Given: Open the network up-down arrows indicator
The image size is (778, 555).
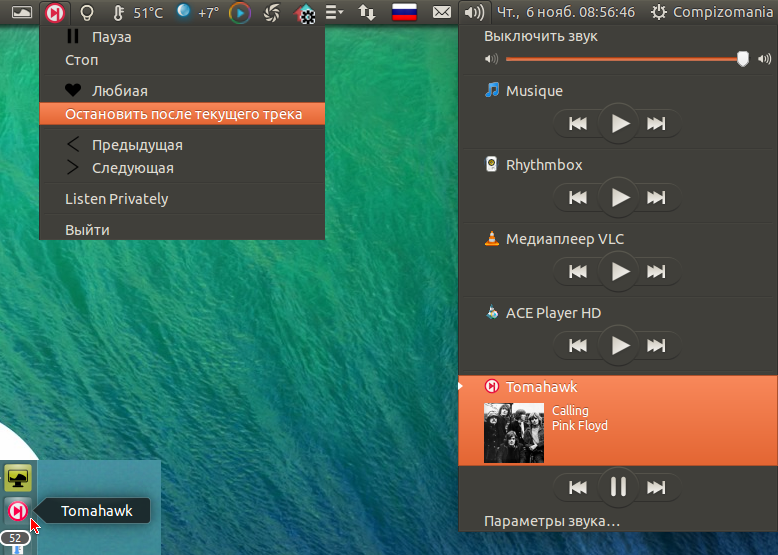Looking at the screenshot, I should (367, 12).
